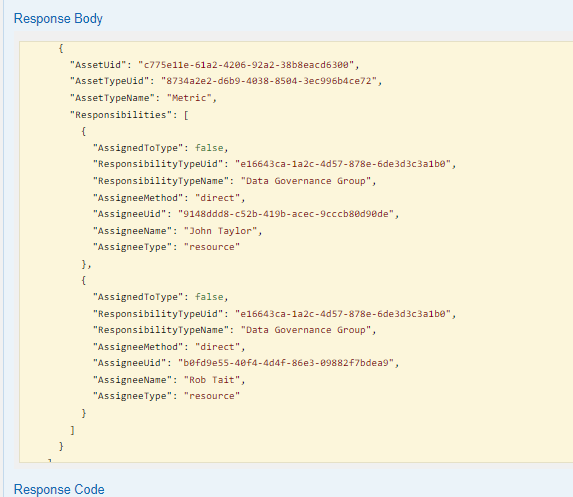
Task: Click the "AssetTypeUid" key
Action: (109, 81)
